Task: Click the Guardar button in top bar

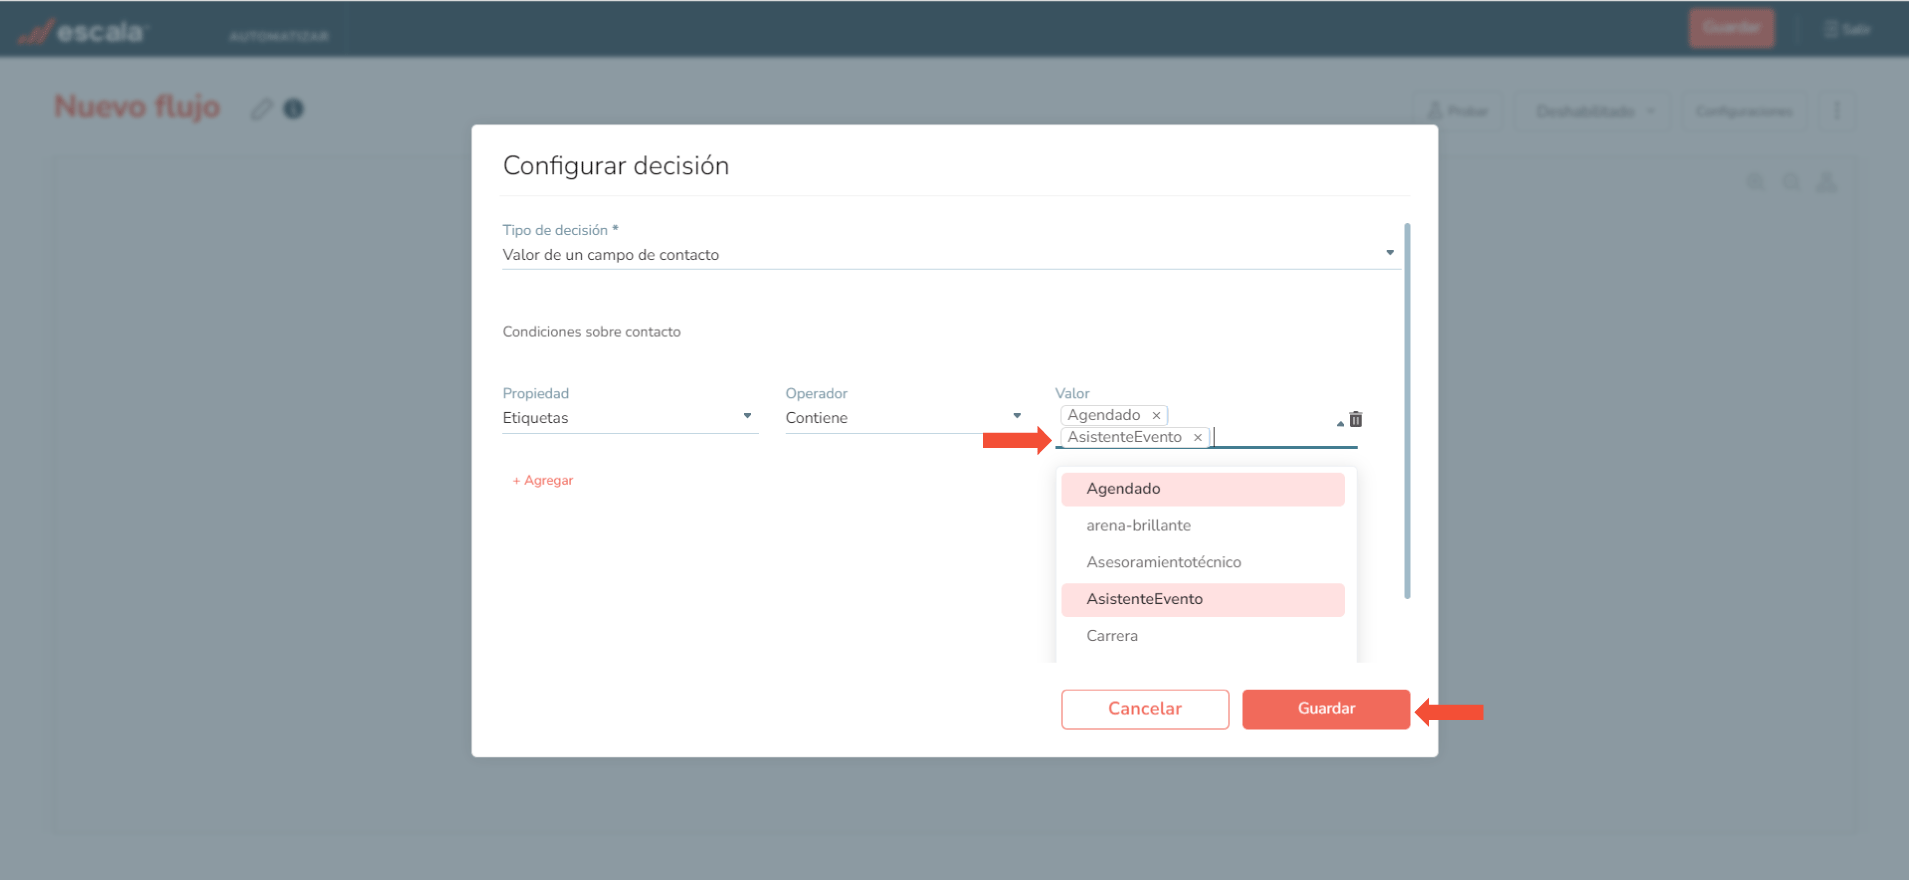Action: click(1732, 28)
